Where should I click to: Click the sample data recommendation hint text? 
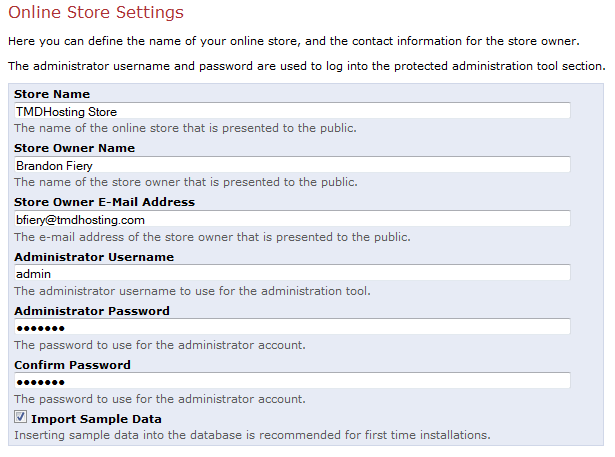pos(251,435)
